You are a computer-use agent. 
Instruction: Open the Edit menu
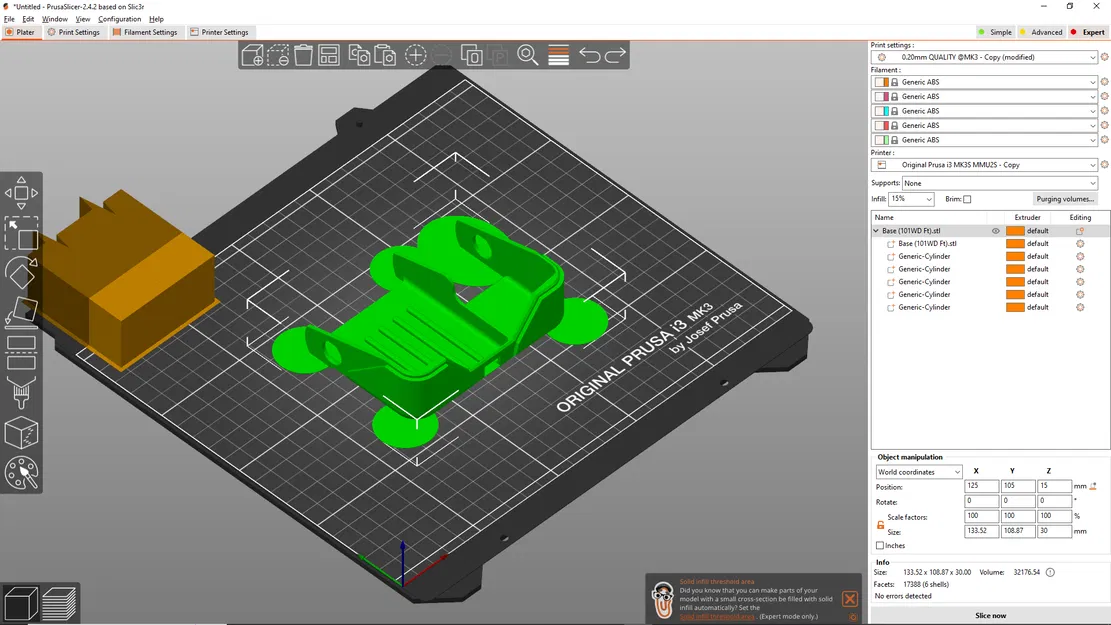tap(28, 19)
